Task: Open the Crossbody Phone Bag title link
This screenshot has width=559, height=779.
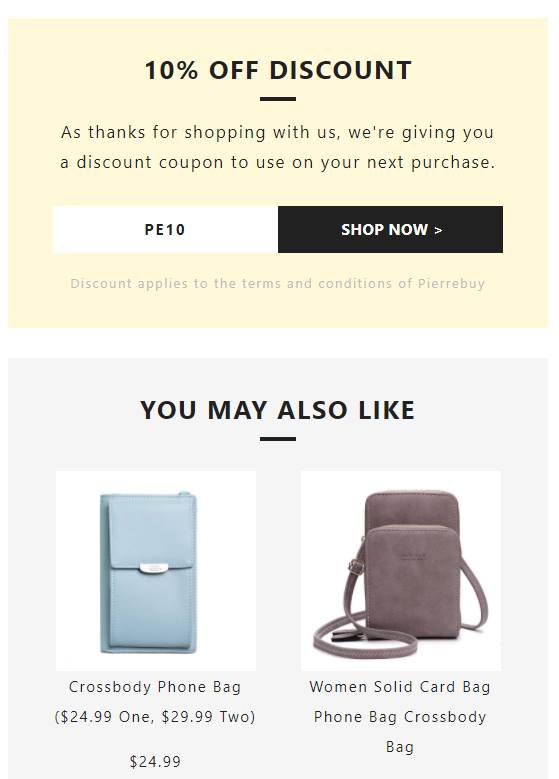Action: click(155, 701)
